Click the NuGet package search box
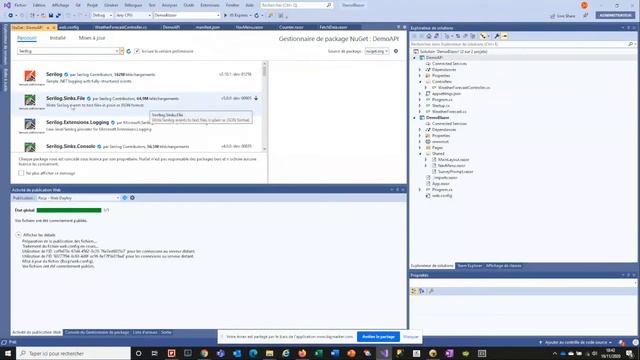 68,51
